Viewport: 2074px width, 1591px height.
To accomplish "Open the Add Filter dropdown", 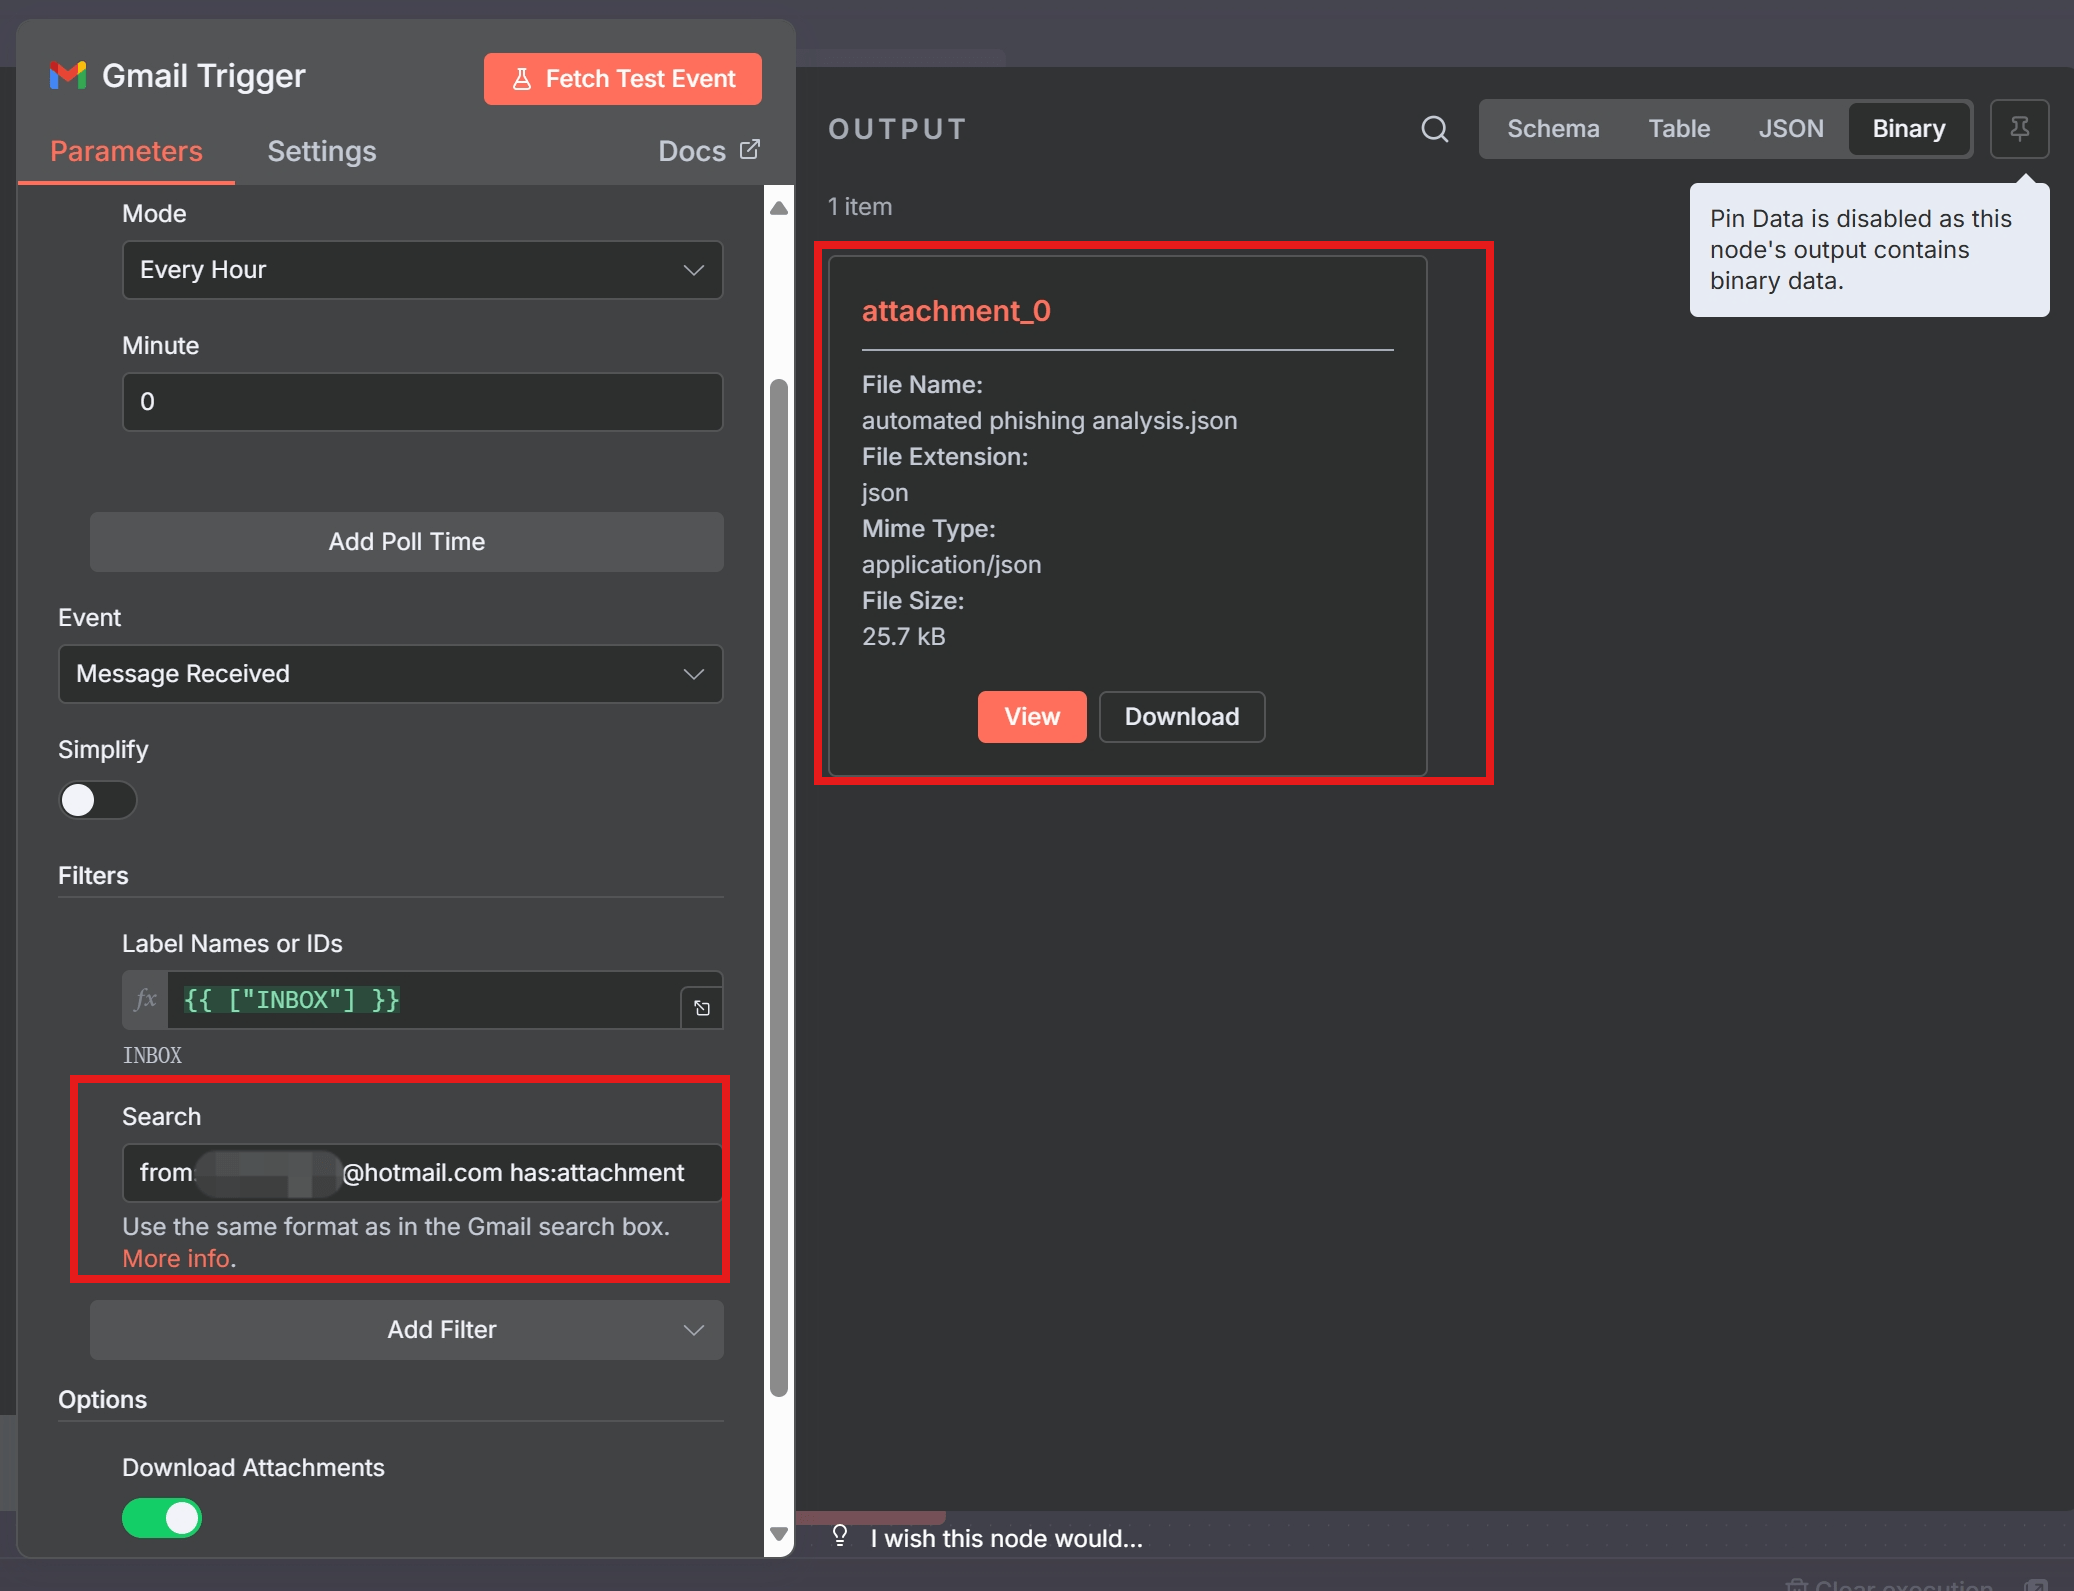I will coord(407,1330).
